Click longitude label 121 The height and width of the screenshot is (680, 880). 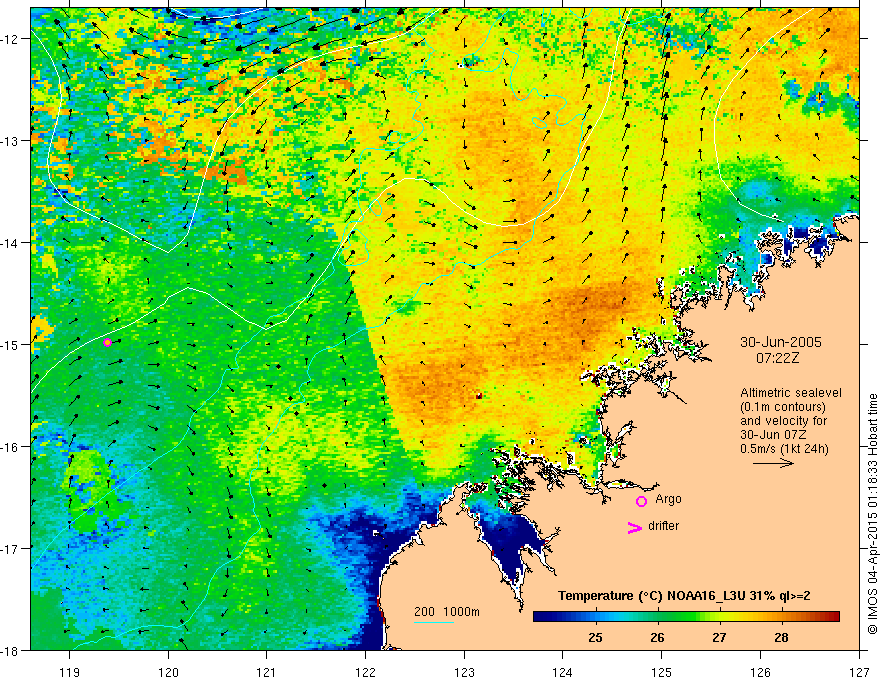[x=267, y=672]
